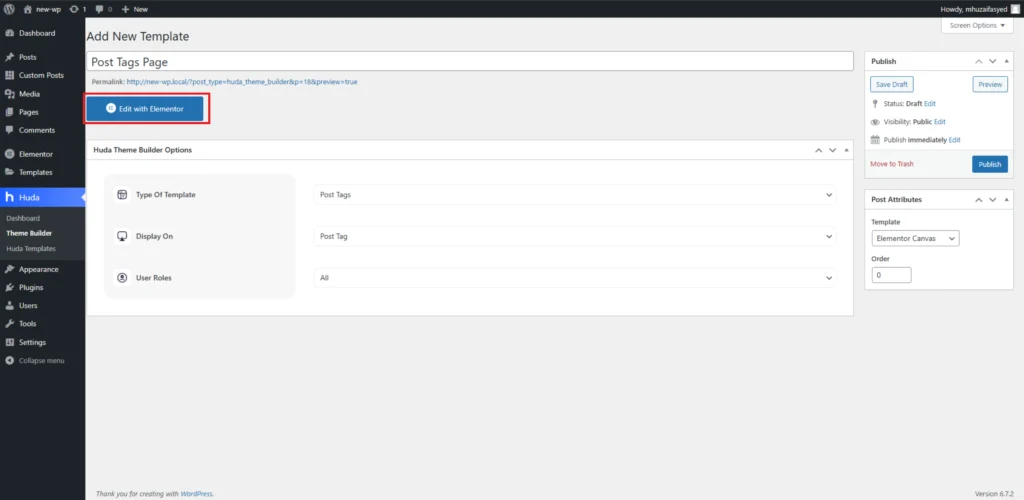Viewport: 1024px width, 500px height.
Task: Open the User Roles dropdown
Action: coord(575,278)
